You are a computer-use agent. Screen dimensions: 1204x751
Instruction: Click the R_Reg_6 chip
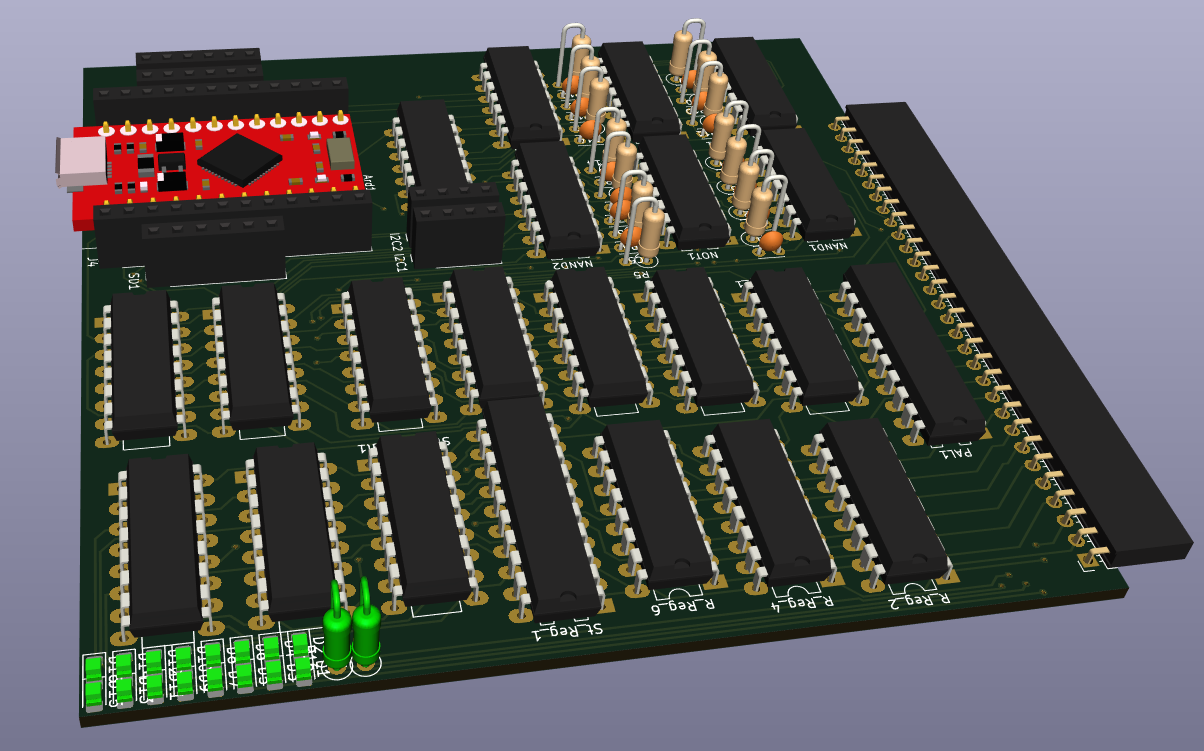(659, 503)
